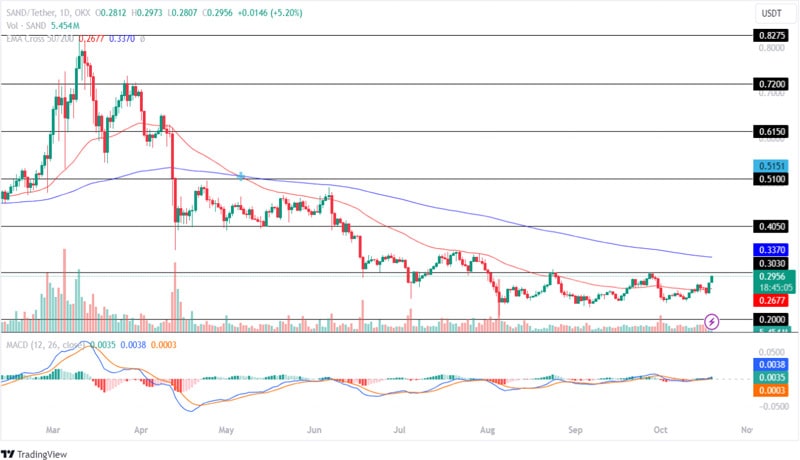800x460 pixels.
Task: Click the Sep label on time axis
Action: tap(575, 430)
